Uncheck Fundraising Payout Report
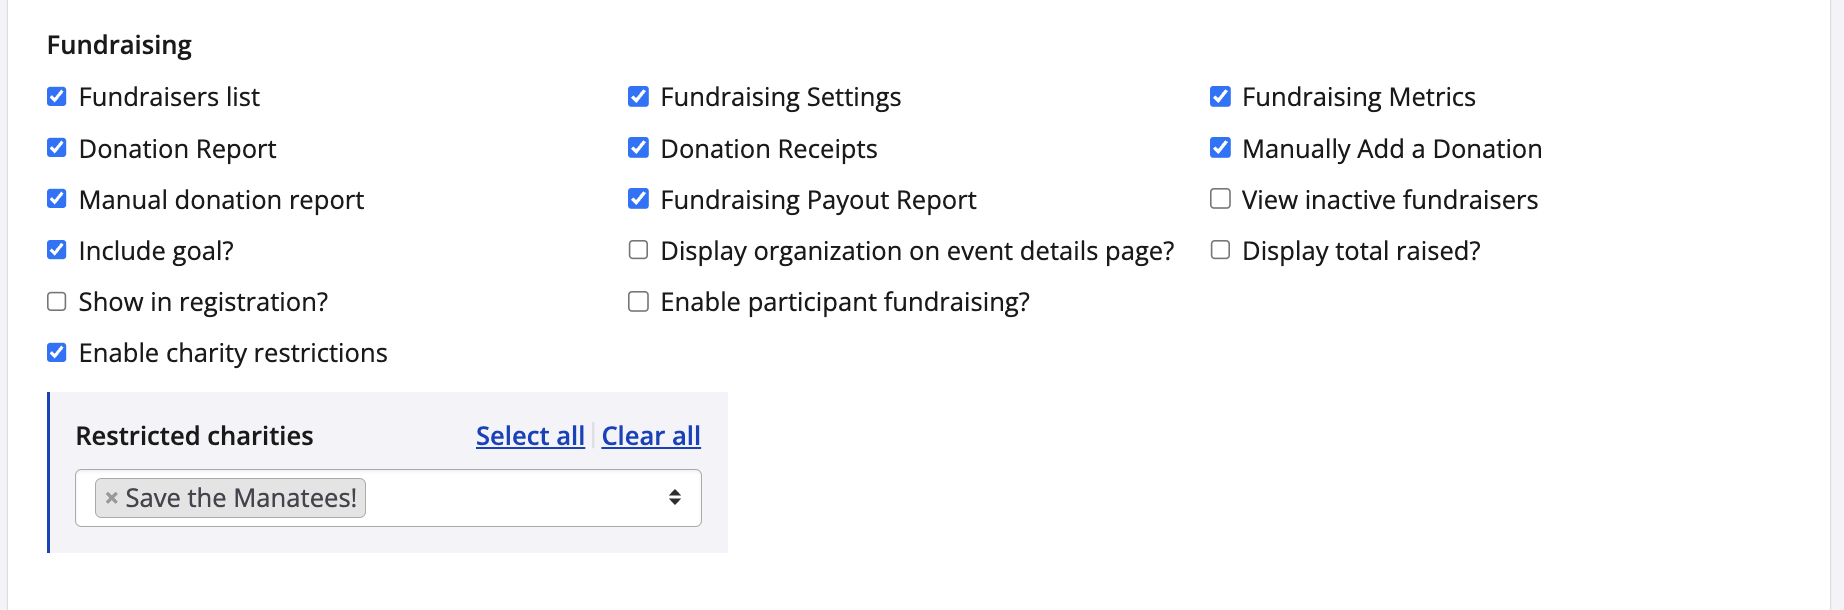 [638, 199]
